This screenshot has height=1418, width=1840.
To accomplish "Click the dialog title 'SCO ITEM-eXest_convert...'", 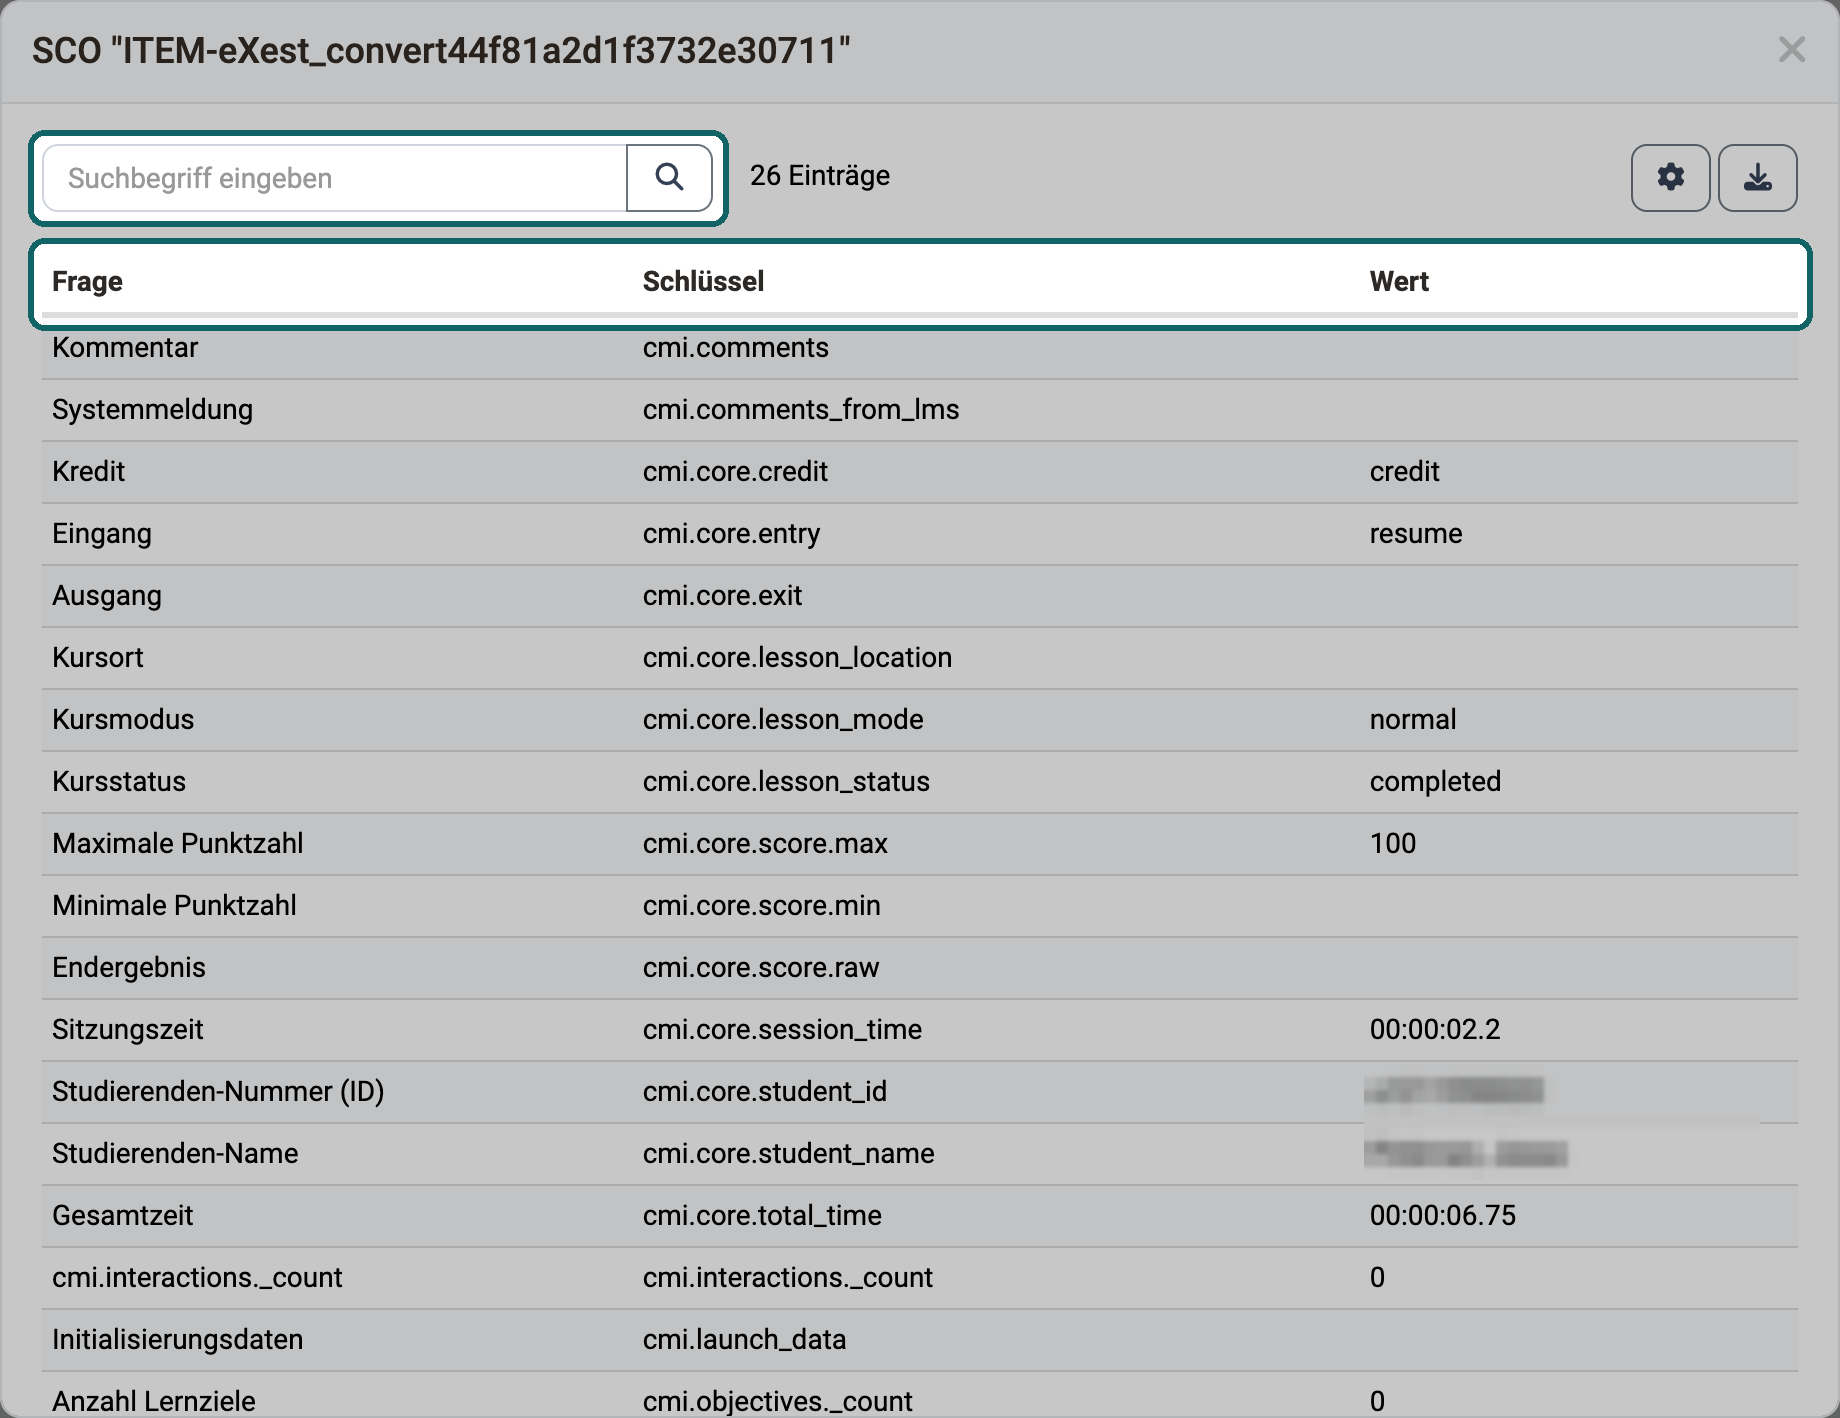I will pyautogui.click(x=441, y=50).
